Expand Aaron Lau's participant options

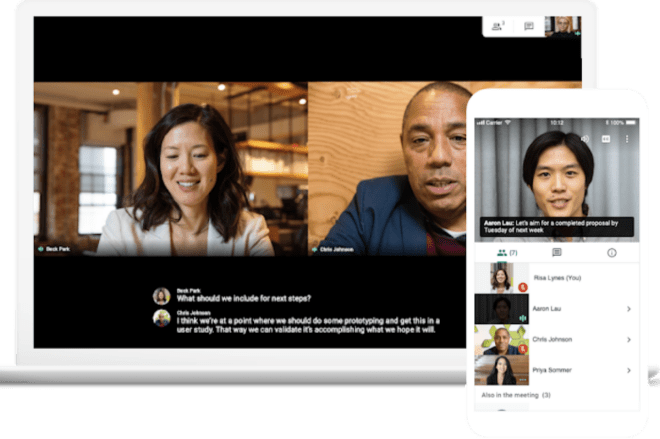[x=628, y=310]
